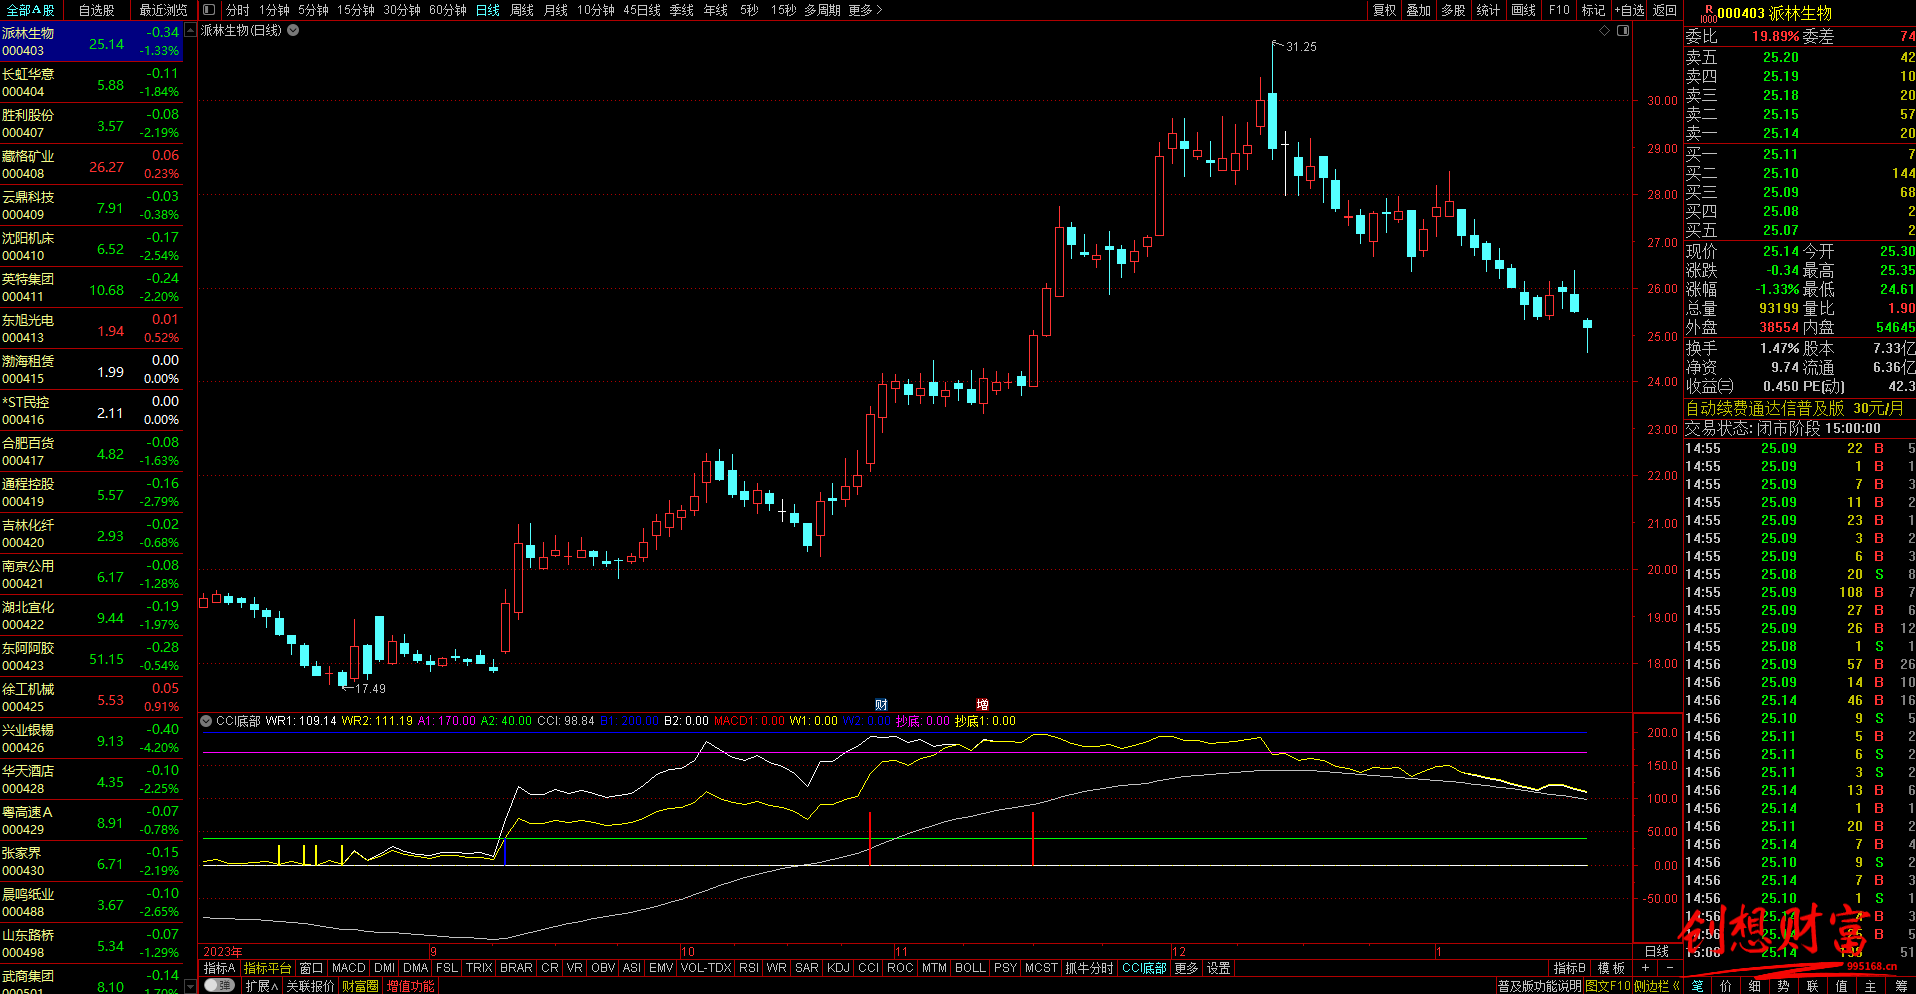Toggle the right side panel icon
The image size is (1916, 994).
click(1623, 30)
